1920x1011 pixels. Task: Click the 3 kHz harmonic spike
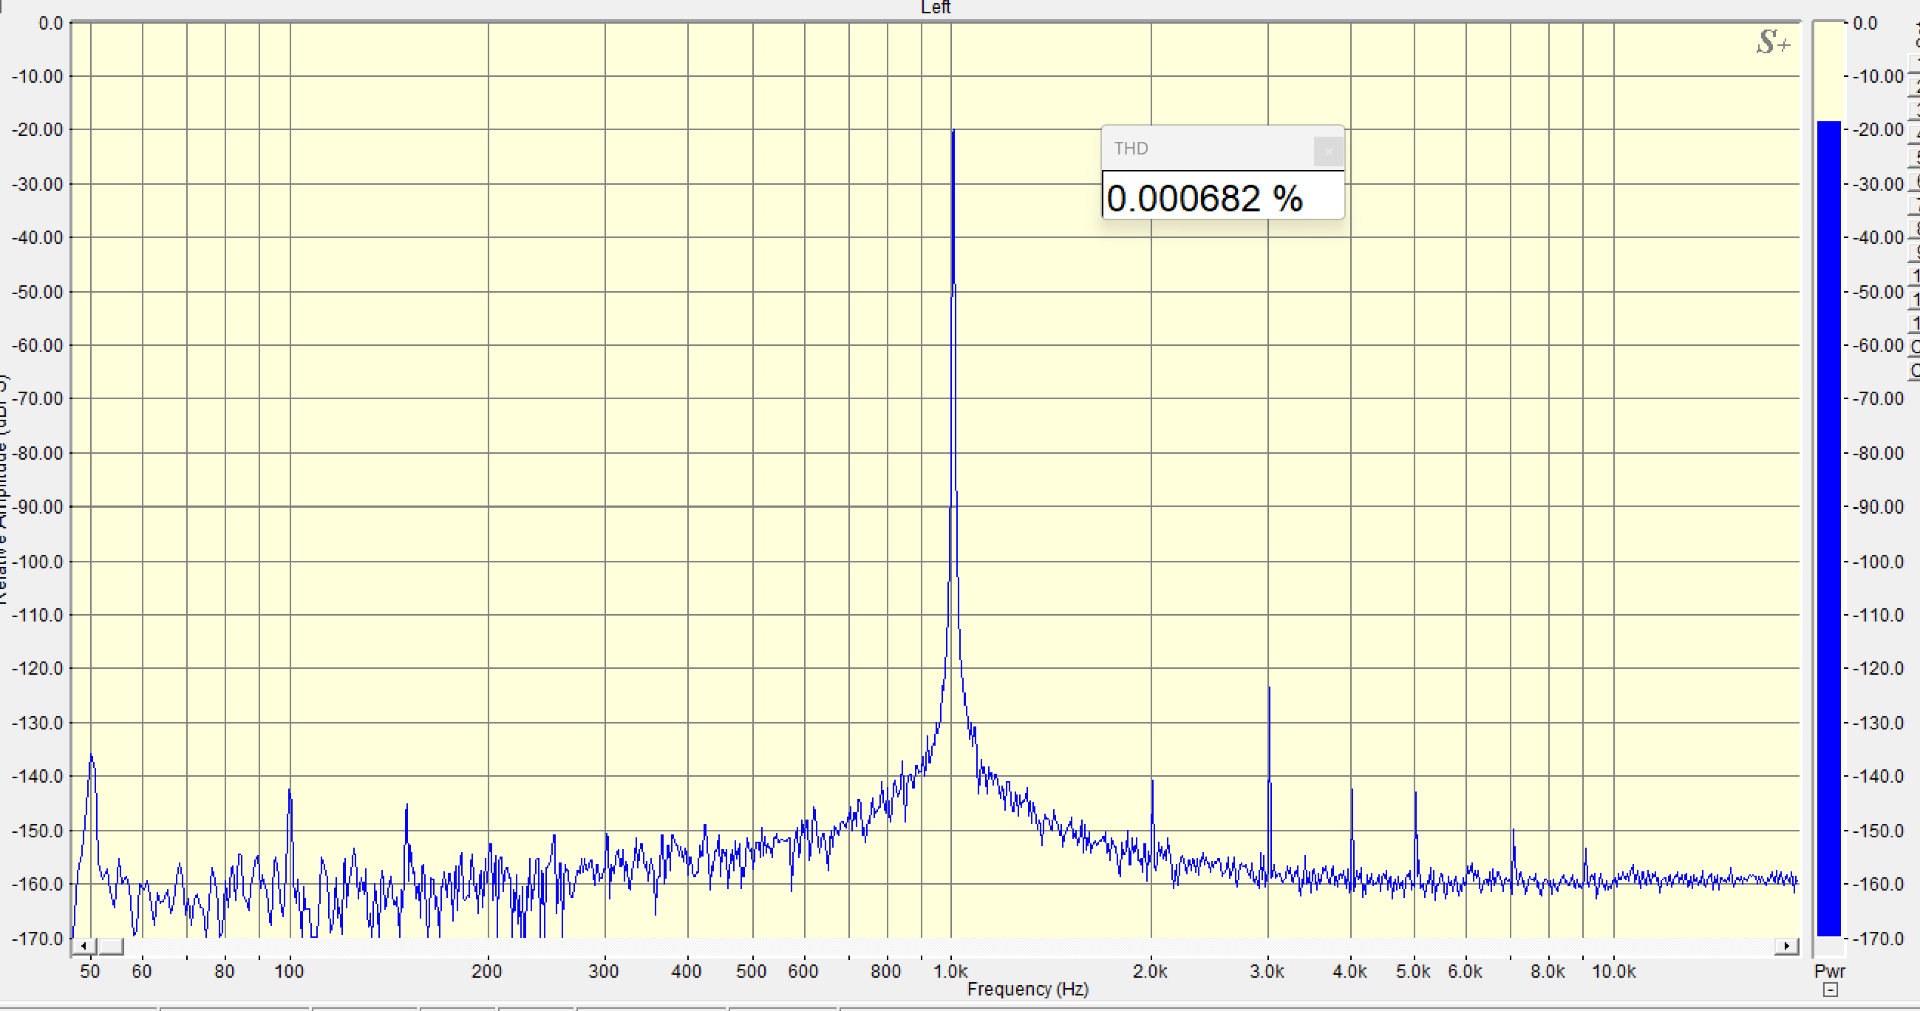coord(1269,690)
